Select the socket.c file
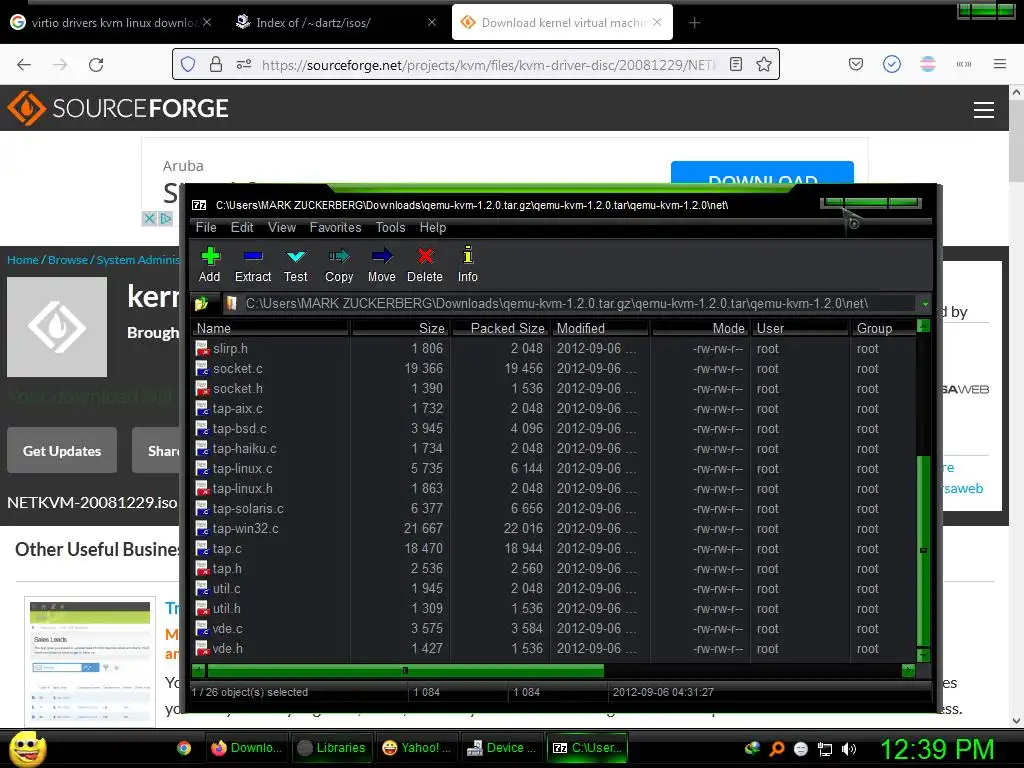The width and height of the screenshot is (1024, 768). point(554,368)
